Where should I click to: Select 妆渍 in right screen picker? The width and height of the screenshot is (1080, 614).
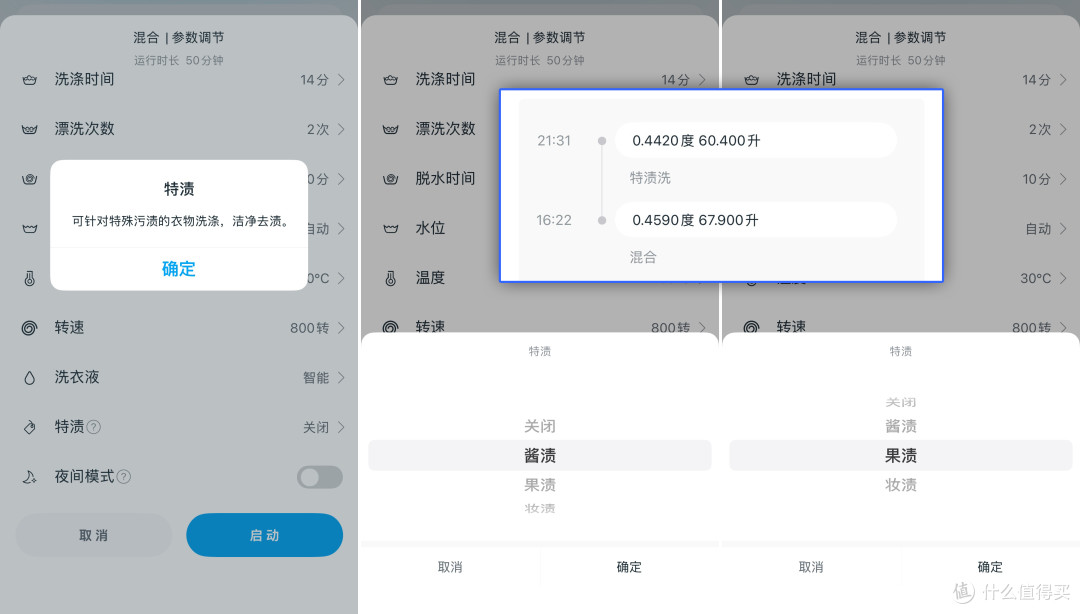pos(901,485)
